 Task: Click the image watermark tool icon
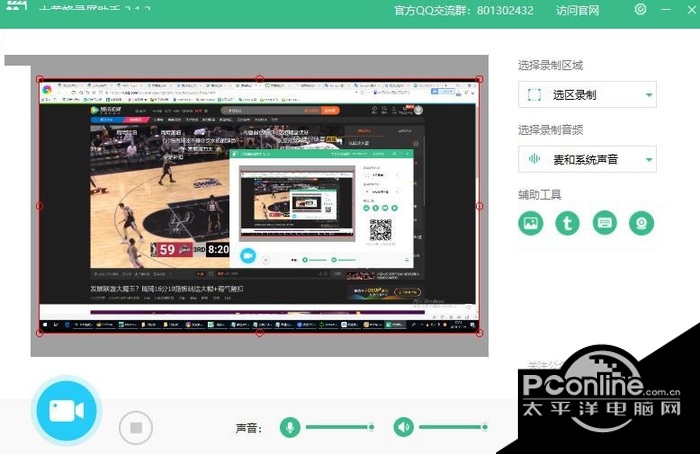(531, 223)
